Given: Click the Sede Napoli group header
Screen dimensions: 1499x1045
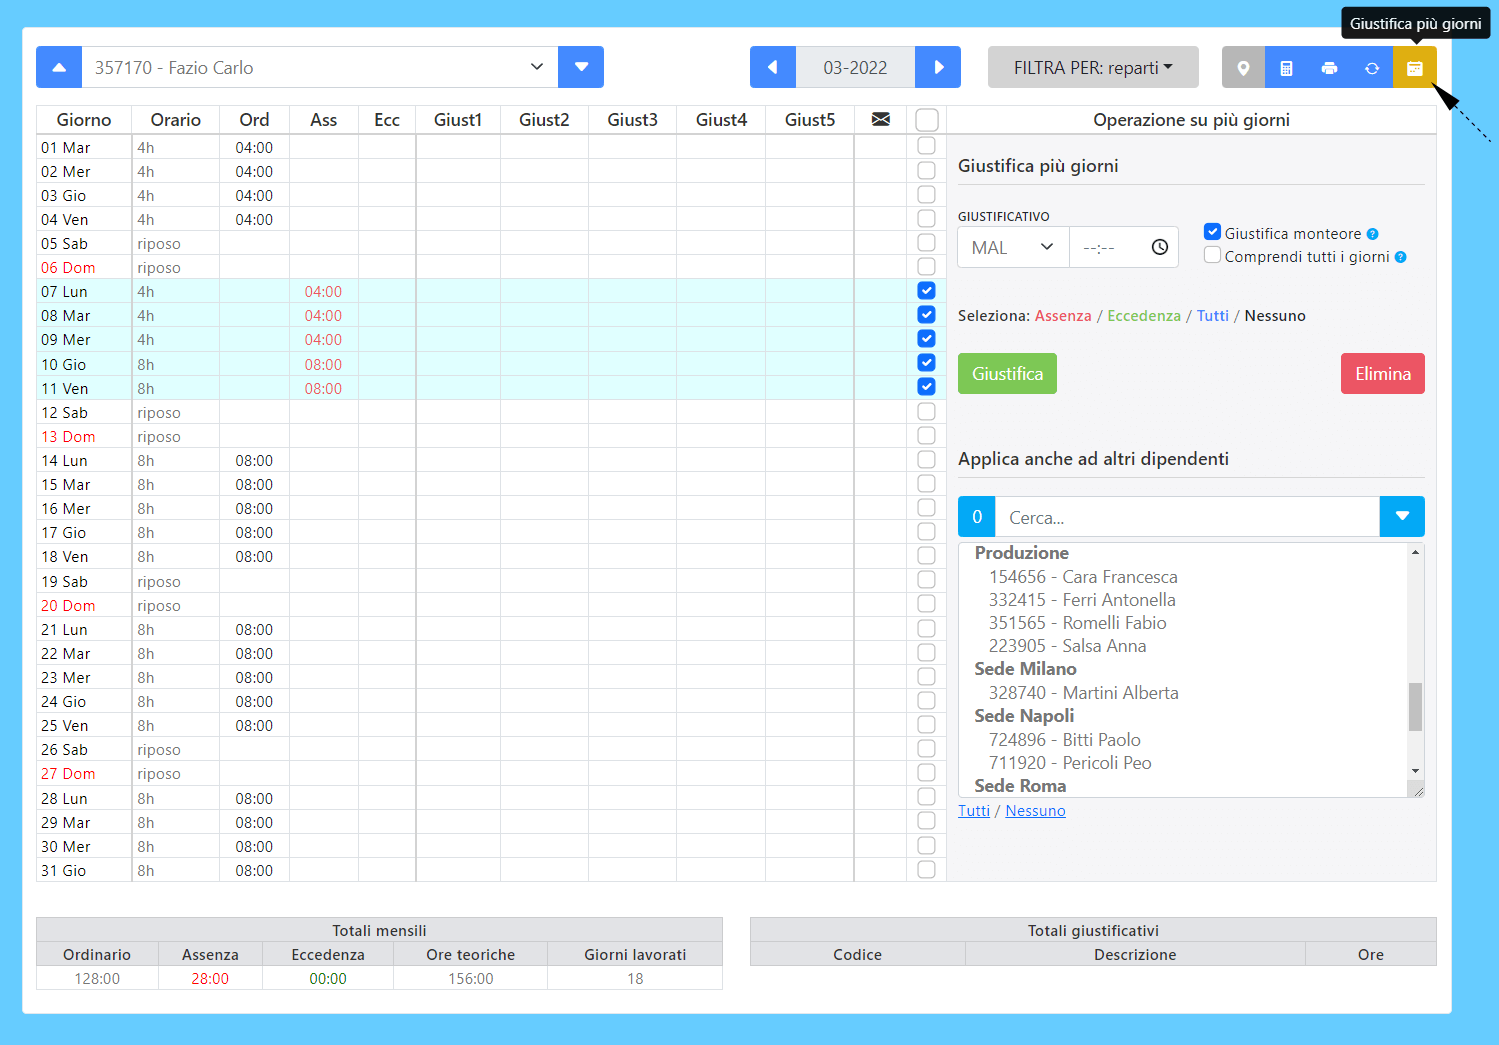Looking at the screenshot, I should point(1025,716).
